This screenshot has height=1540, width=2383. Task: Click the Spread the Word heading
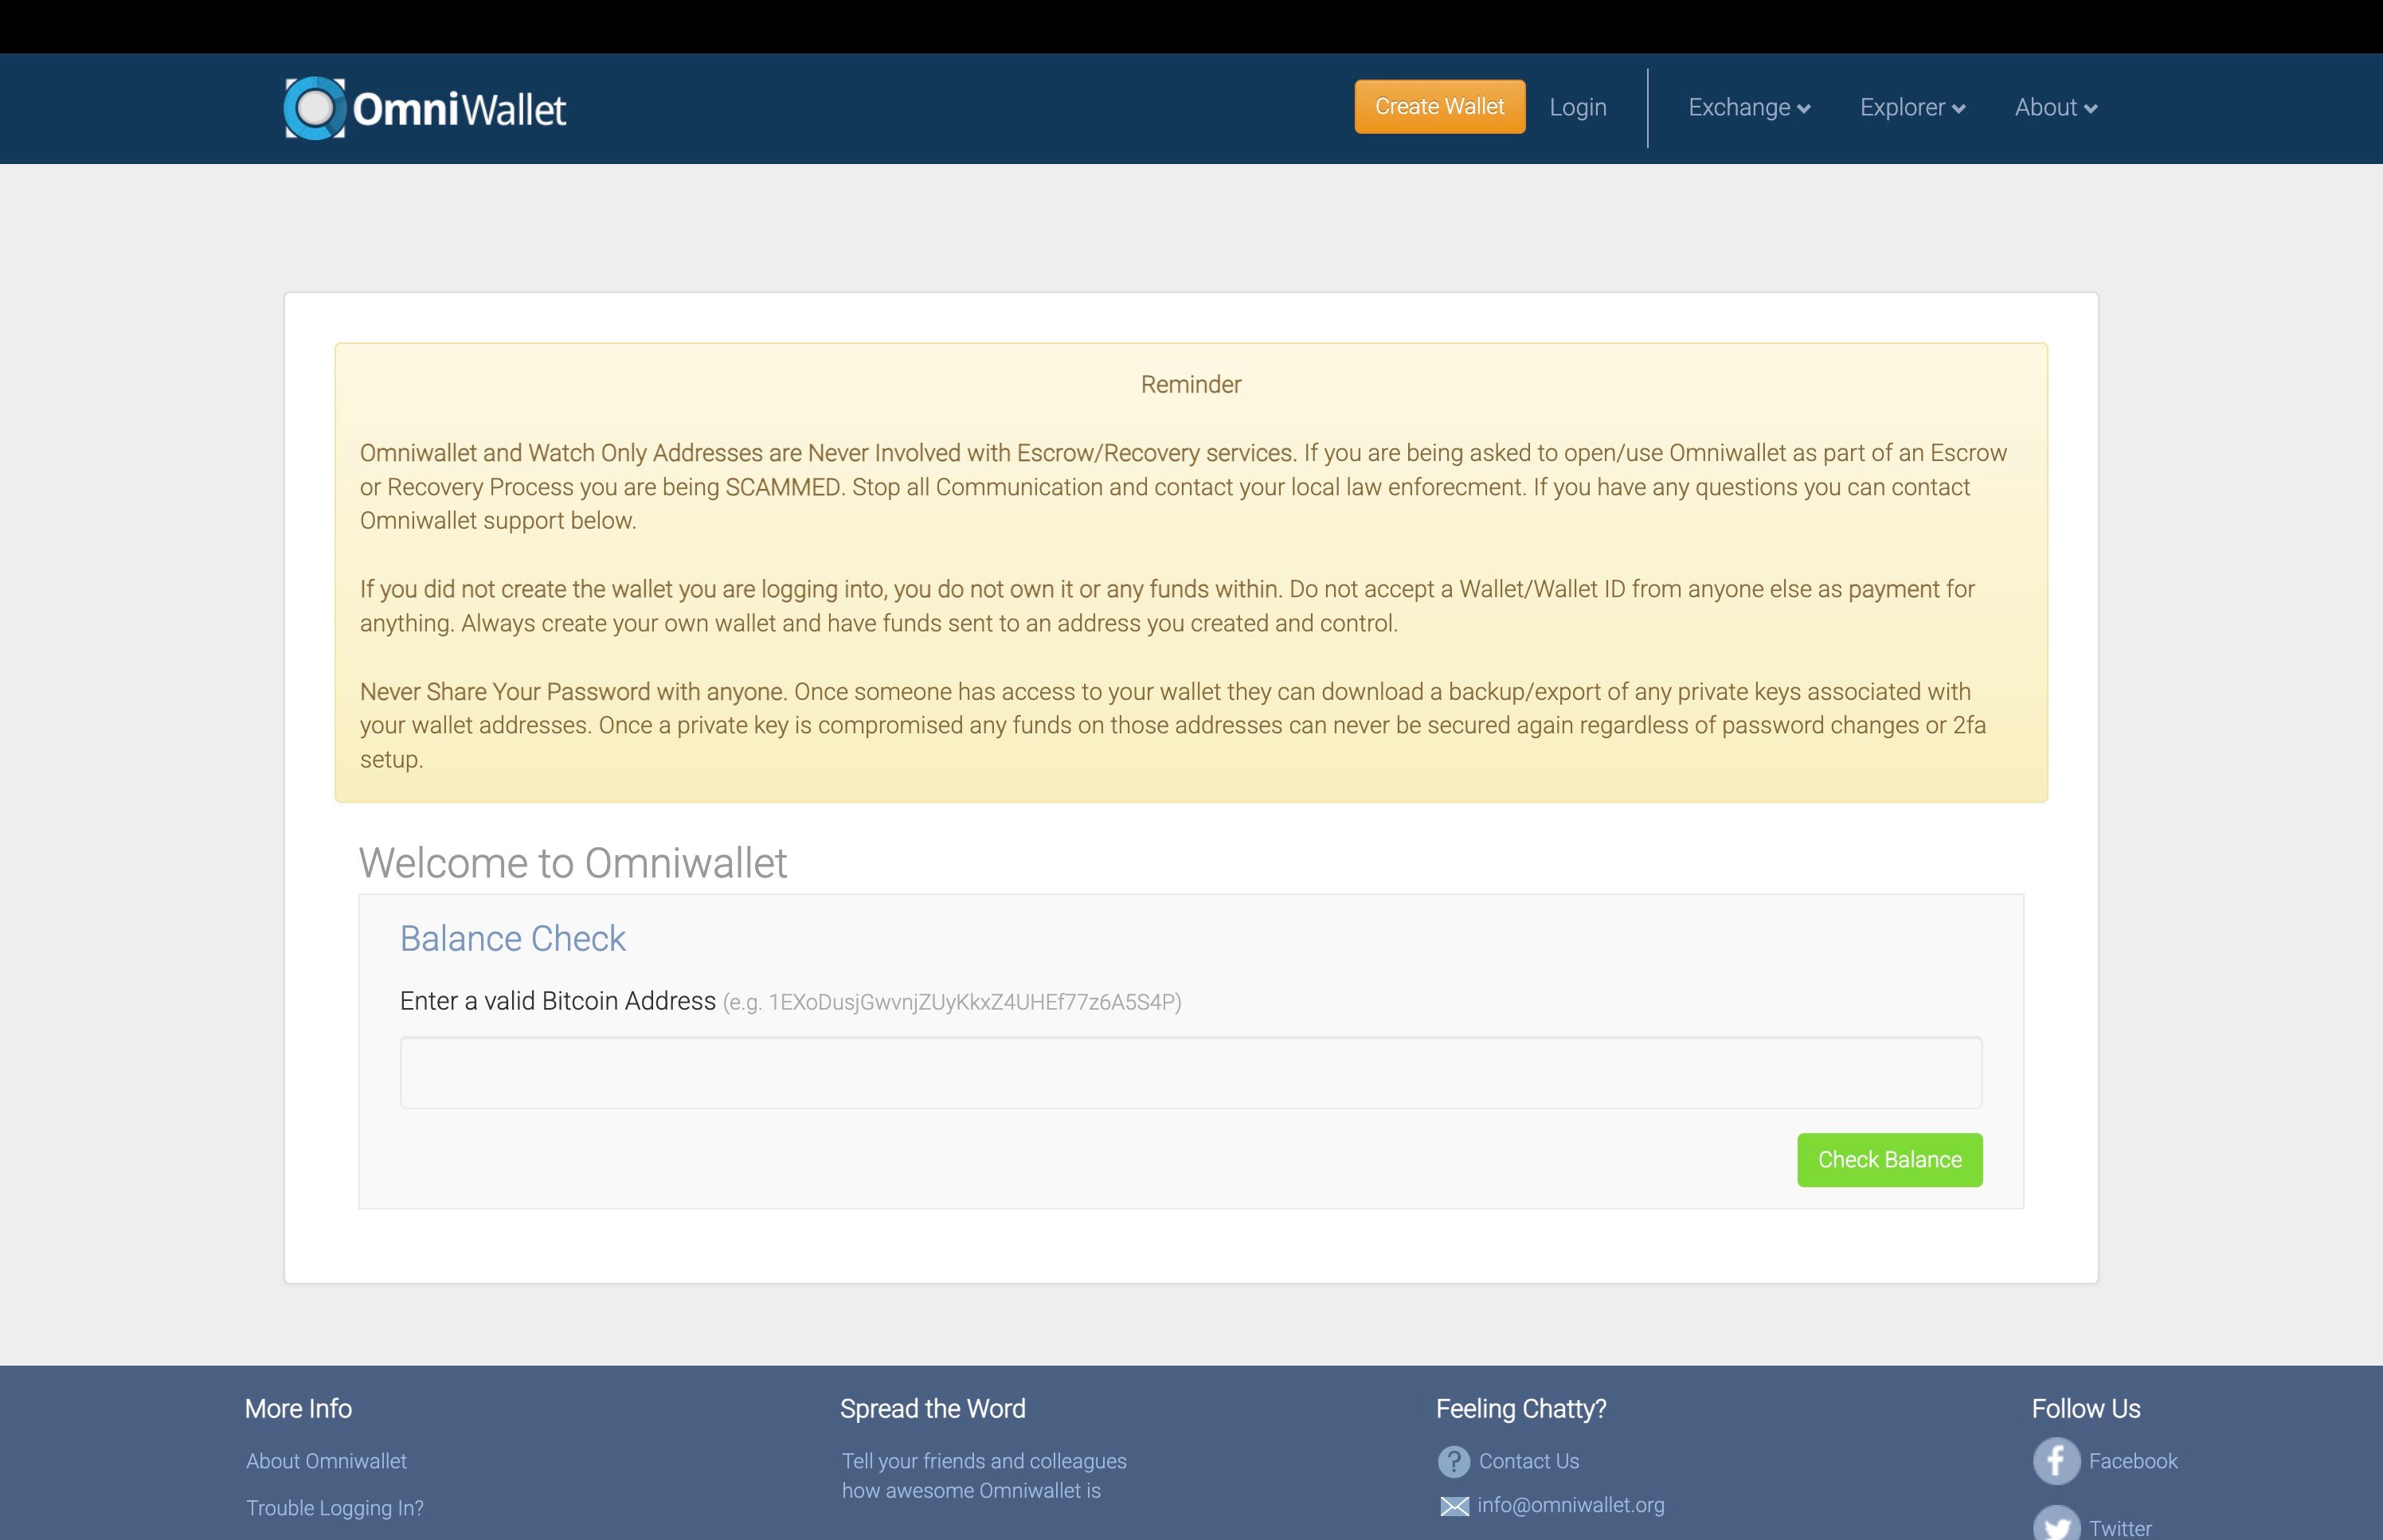[932, 1408]
